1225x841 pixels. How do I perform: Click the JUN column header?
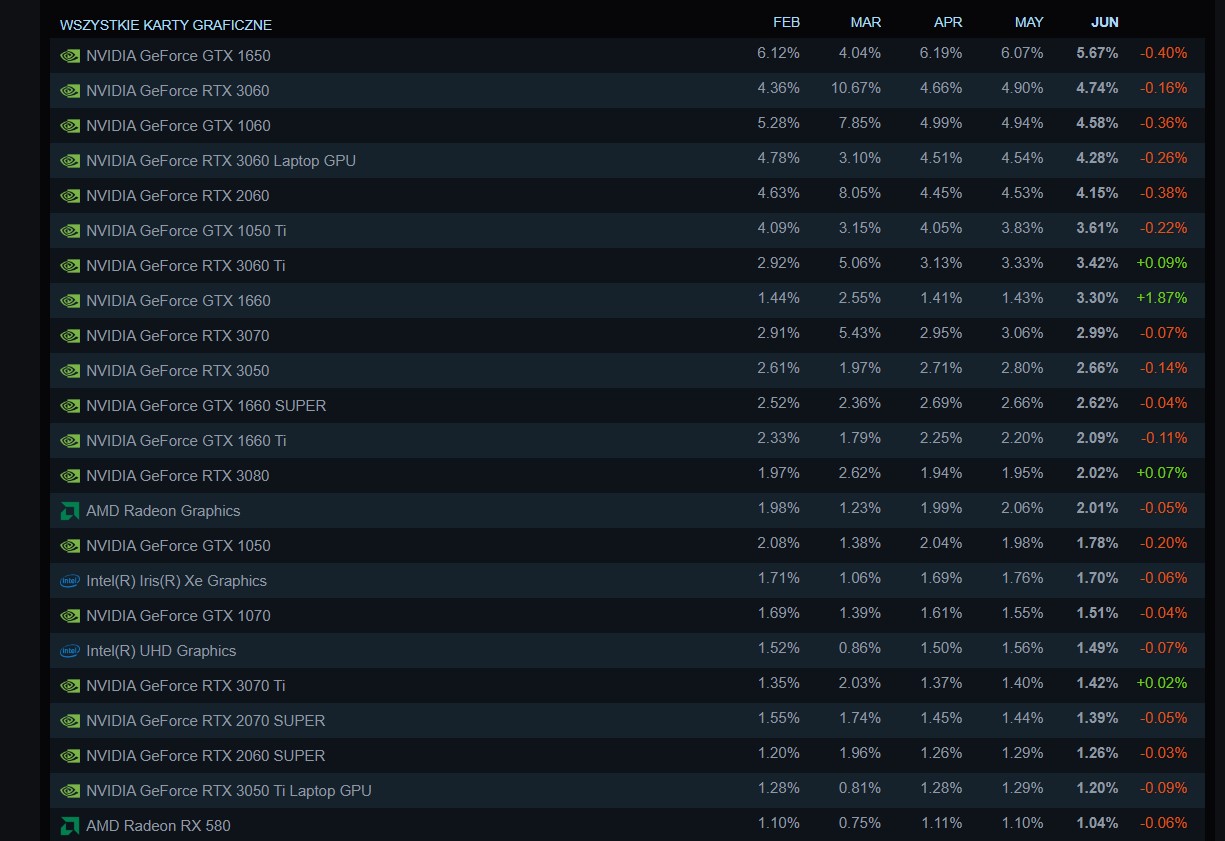[1105, 22]
